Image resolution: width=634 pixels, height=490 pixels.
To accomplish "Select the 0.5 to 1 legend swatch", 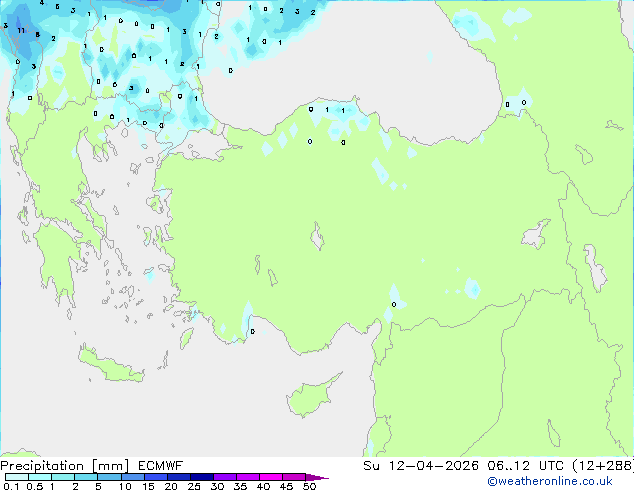I will 40,477.
